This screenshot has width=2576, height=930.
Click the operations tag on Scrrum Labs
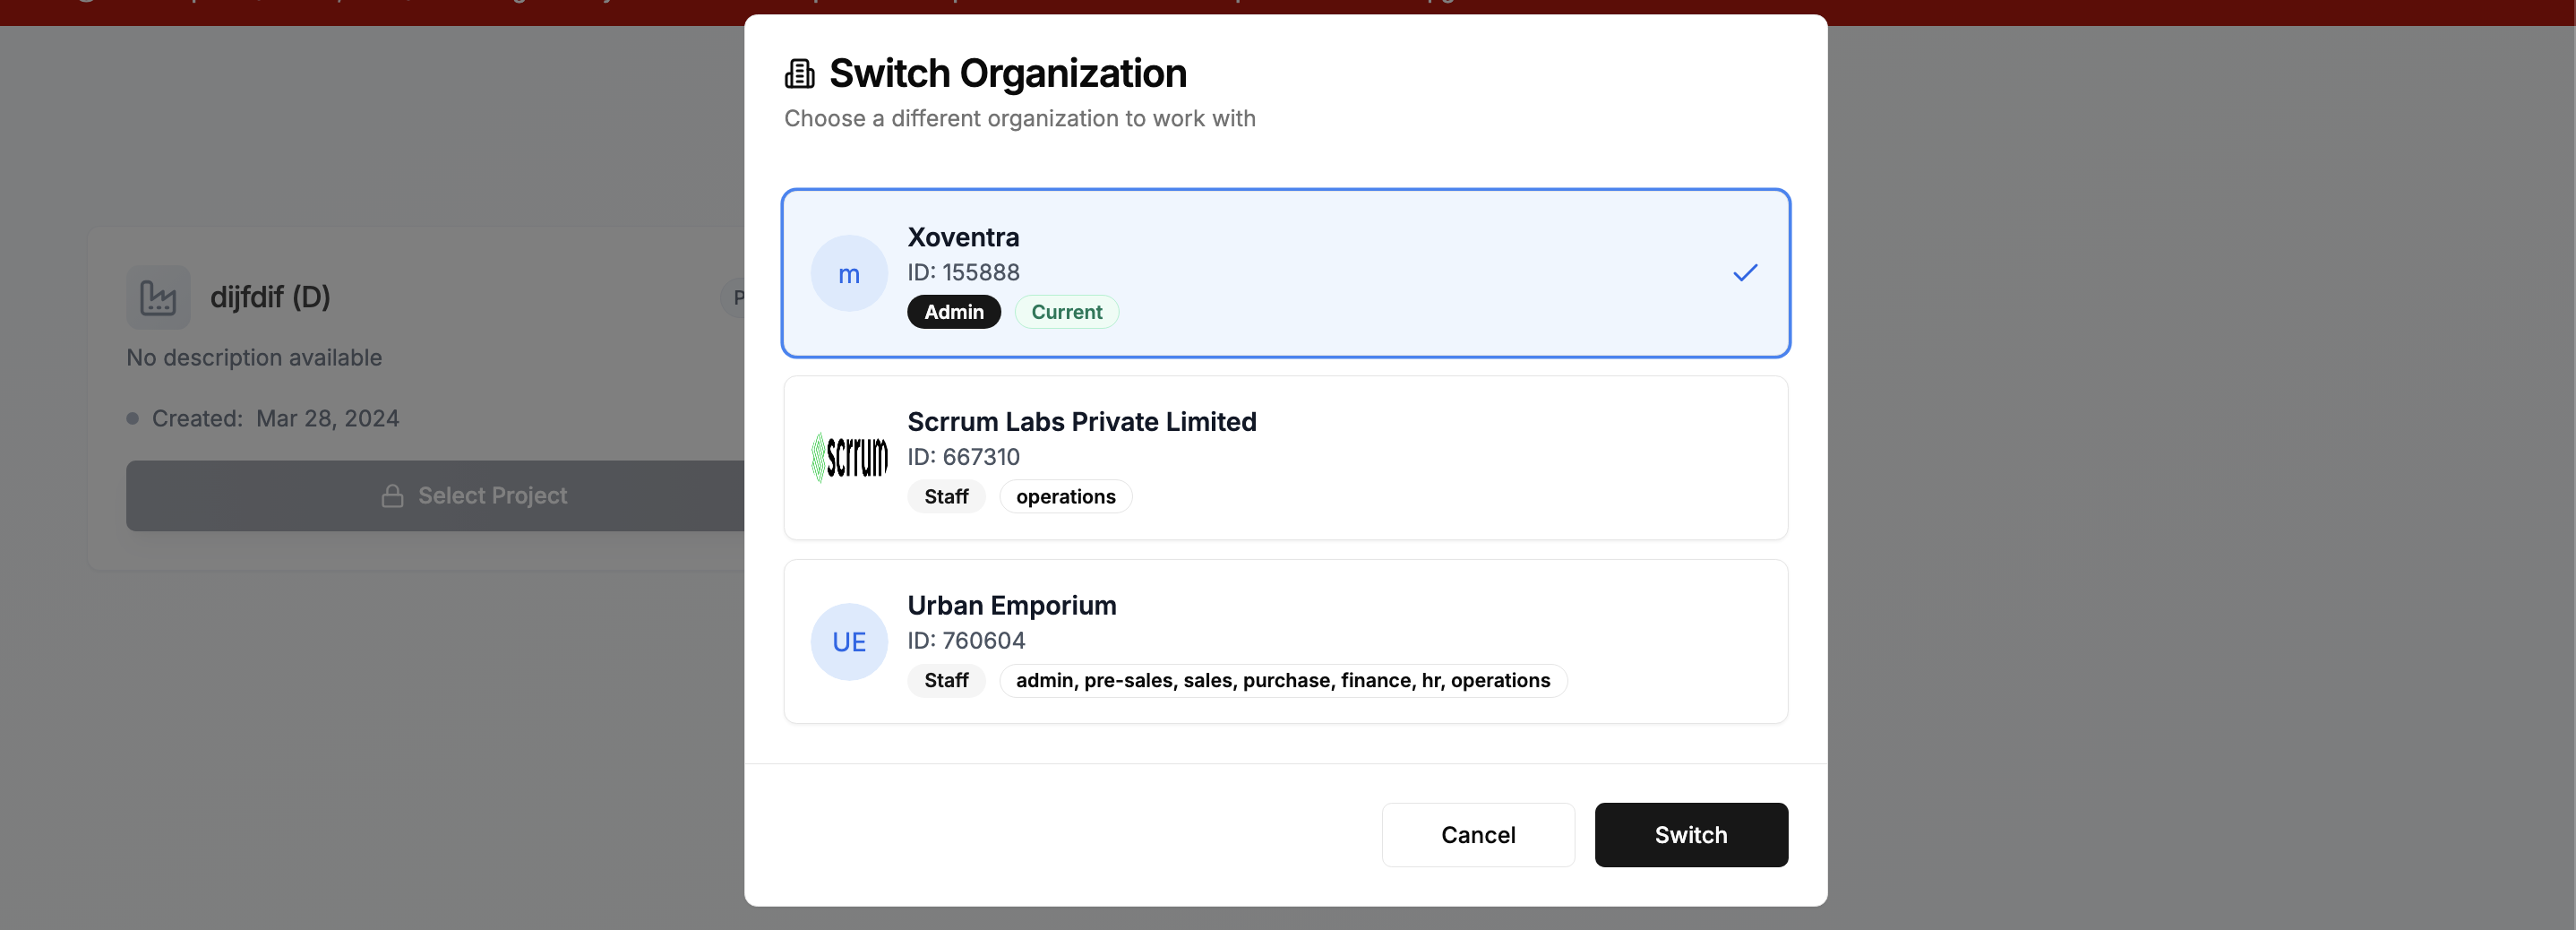(x=1065, y=496)
